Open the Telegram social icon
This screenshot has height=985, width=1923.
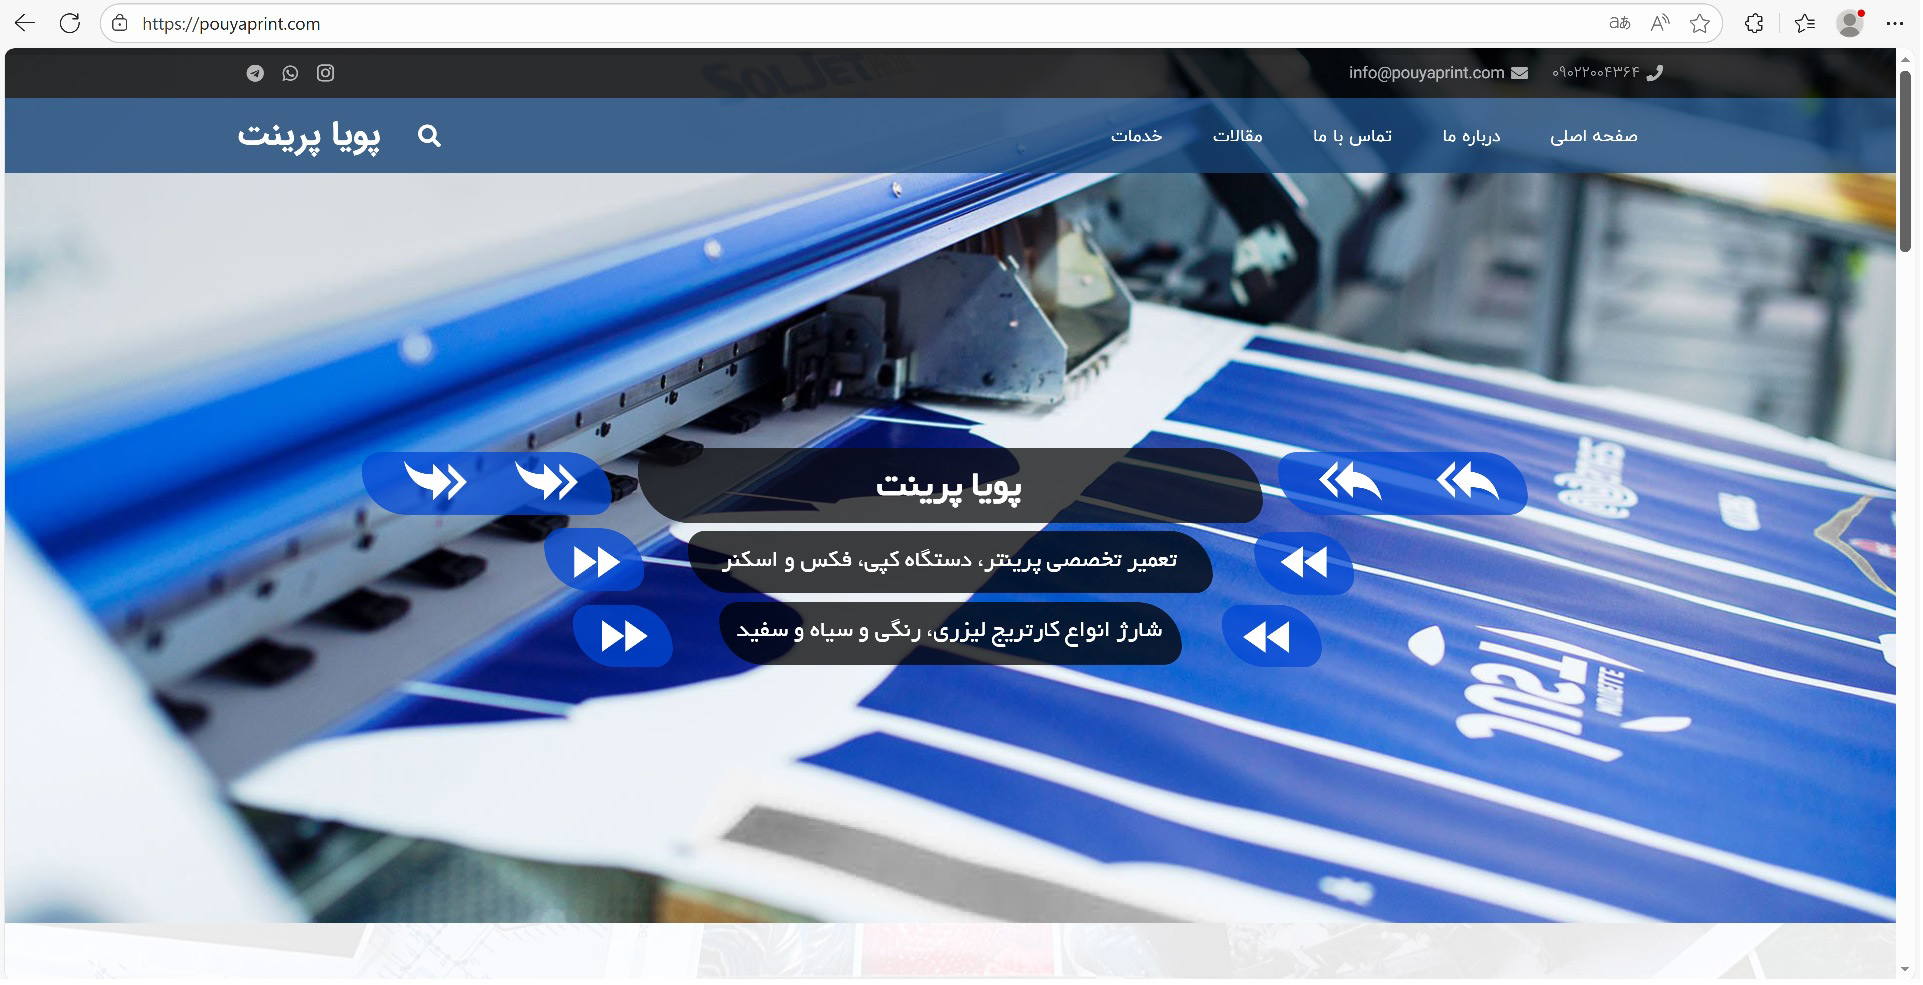(255, 73)
